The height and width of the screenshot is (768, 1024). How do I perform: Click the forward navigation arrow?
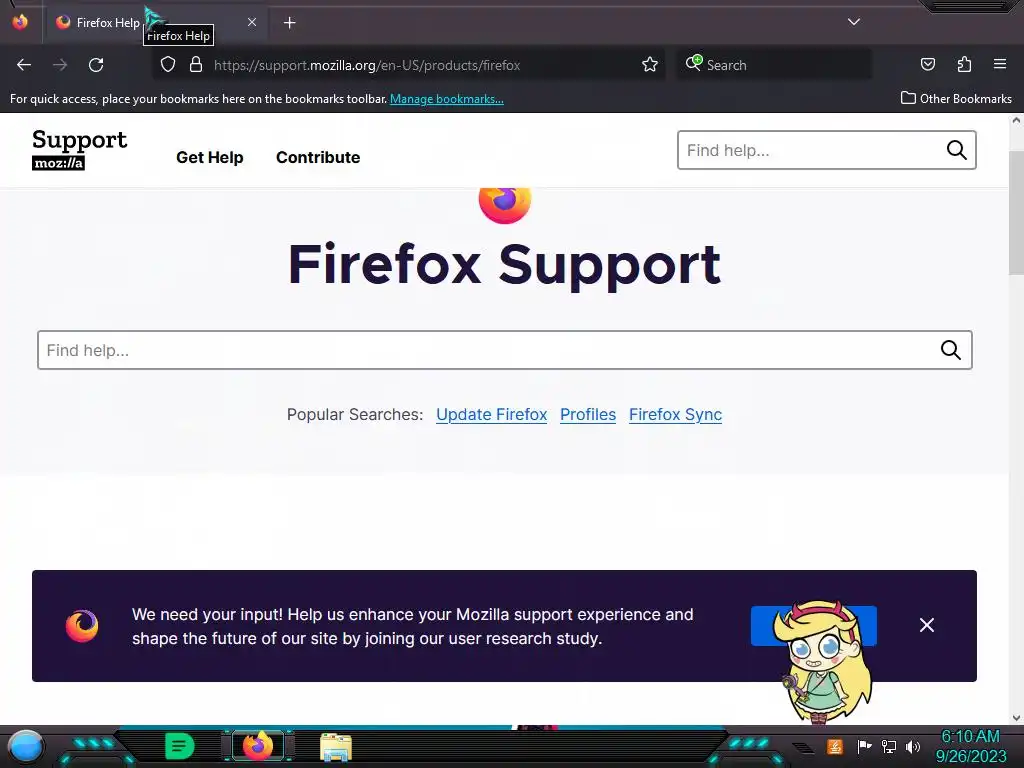[x=60, y=65]
